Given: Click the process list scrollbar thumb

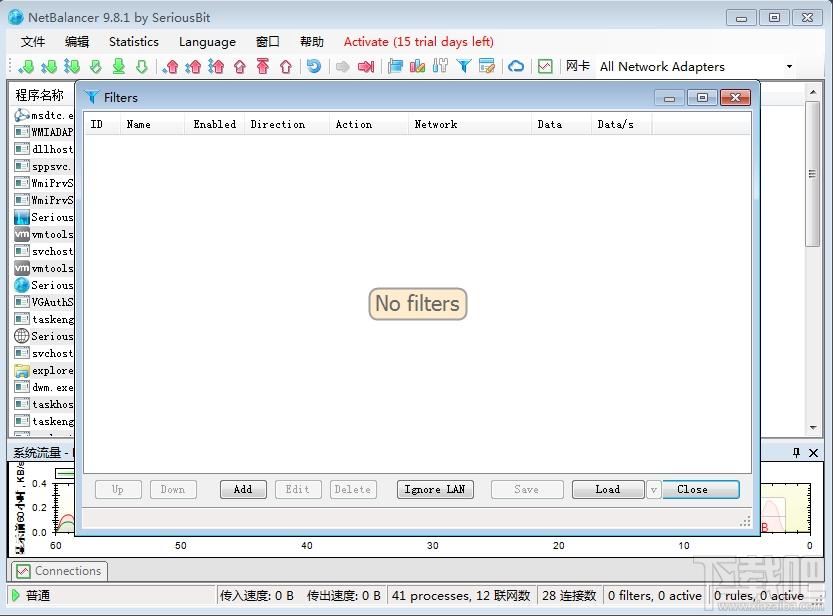Looking at the screenshot, I should click(x=812, y=174).
